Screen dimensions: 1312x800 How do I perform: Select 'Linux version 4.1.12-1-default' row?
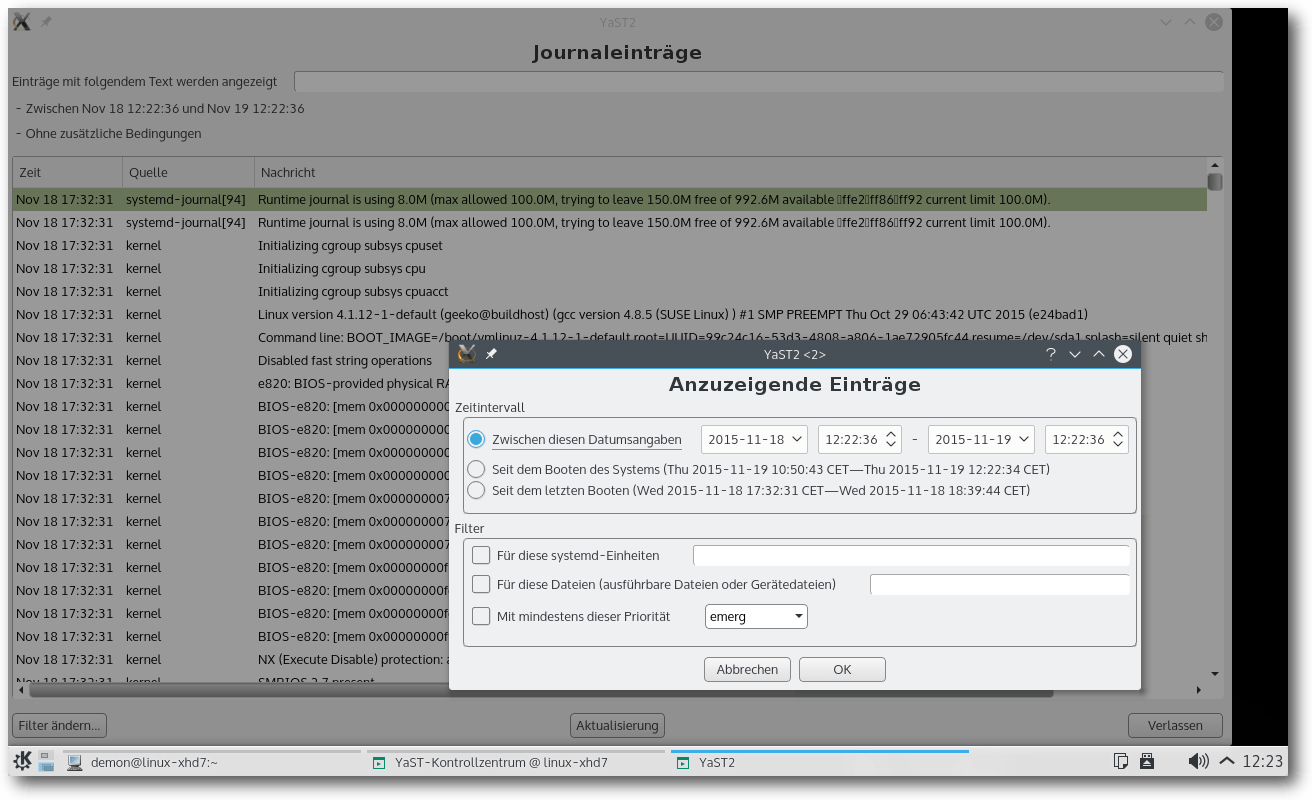point(609,315)
